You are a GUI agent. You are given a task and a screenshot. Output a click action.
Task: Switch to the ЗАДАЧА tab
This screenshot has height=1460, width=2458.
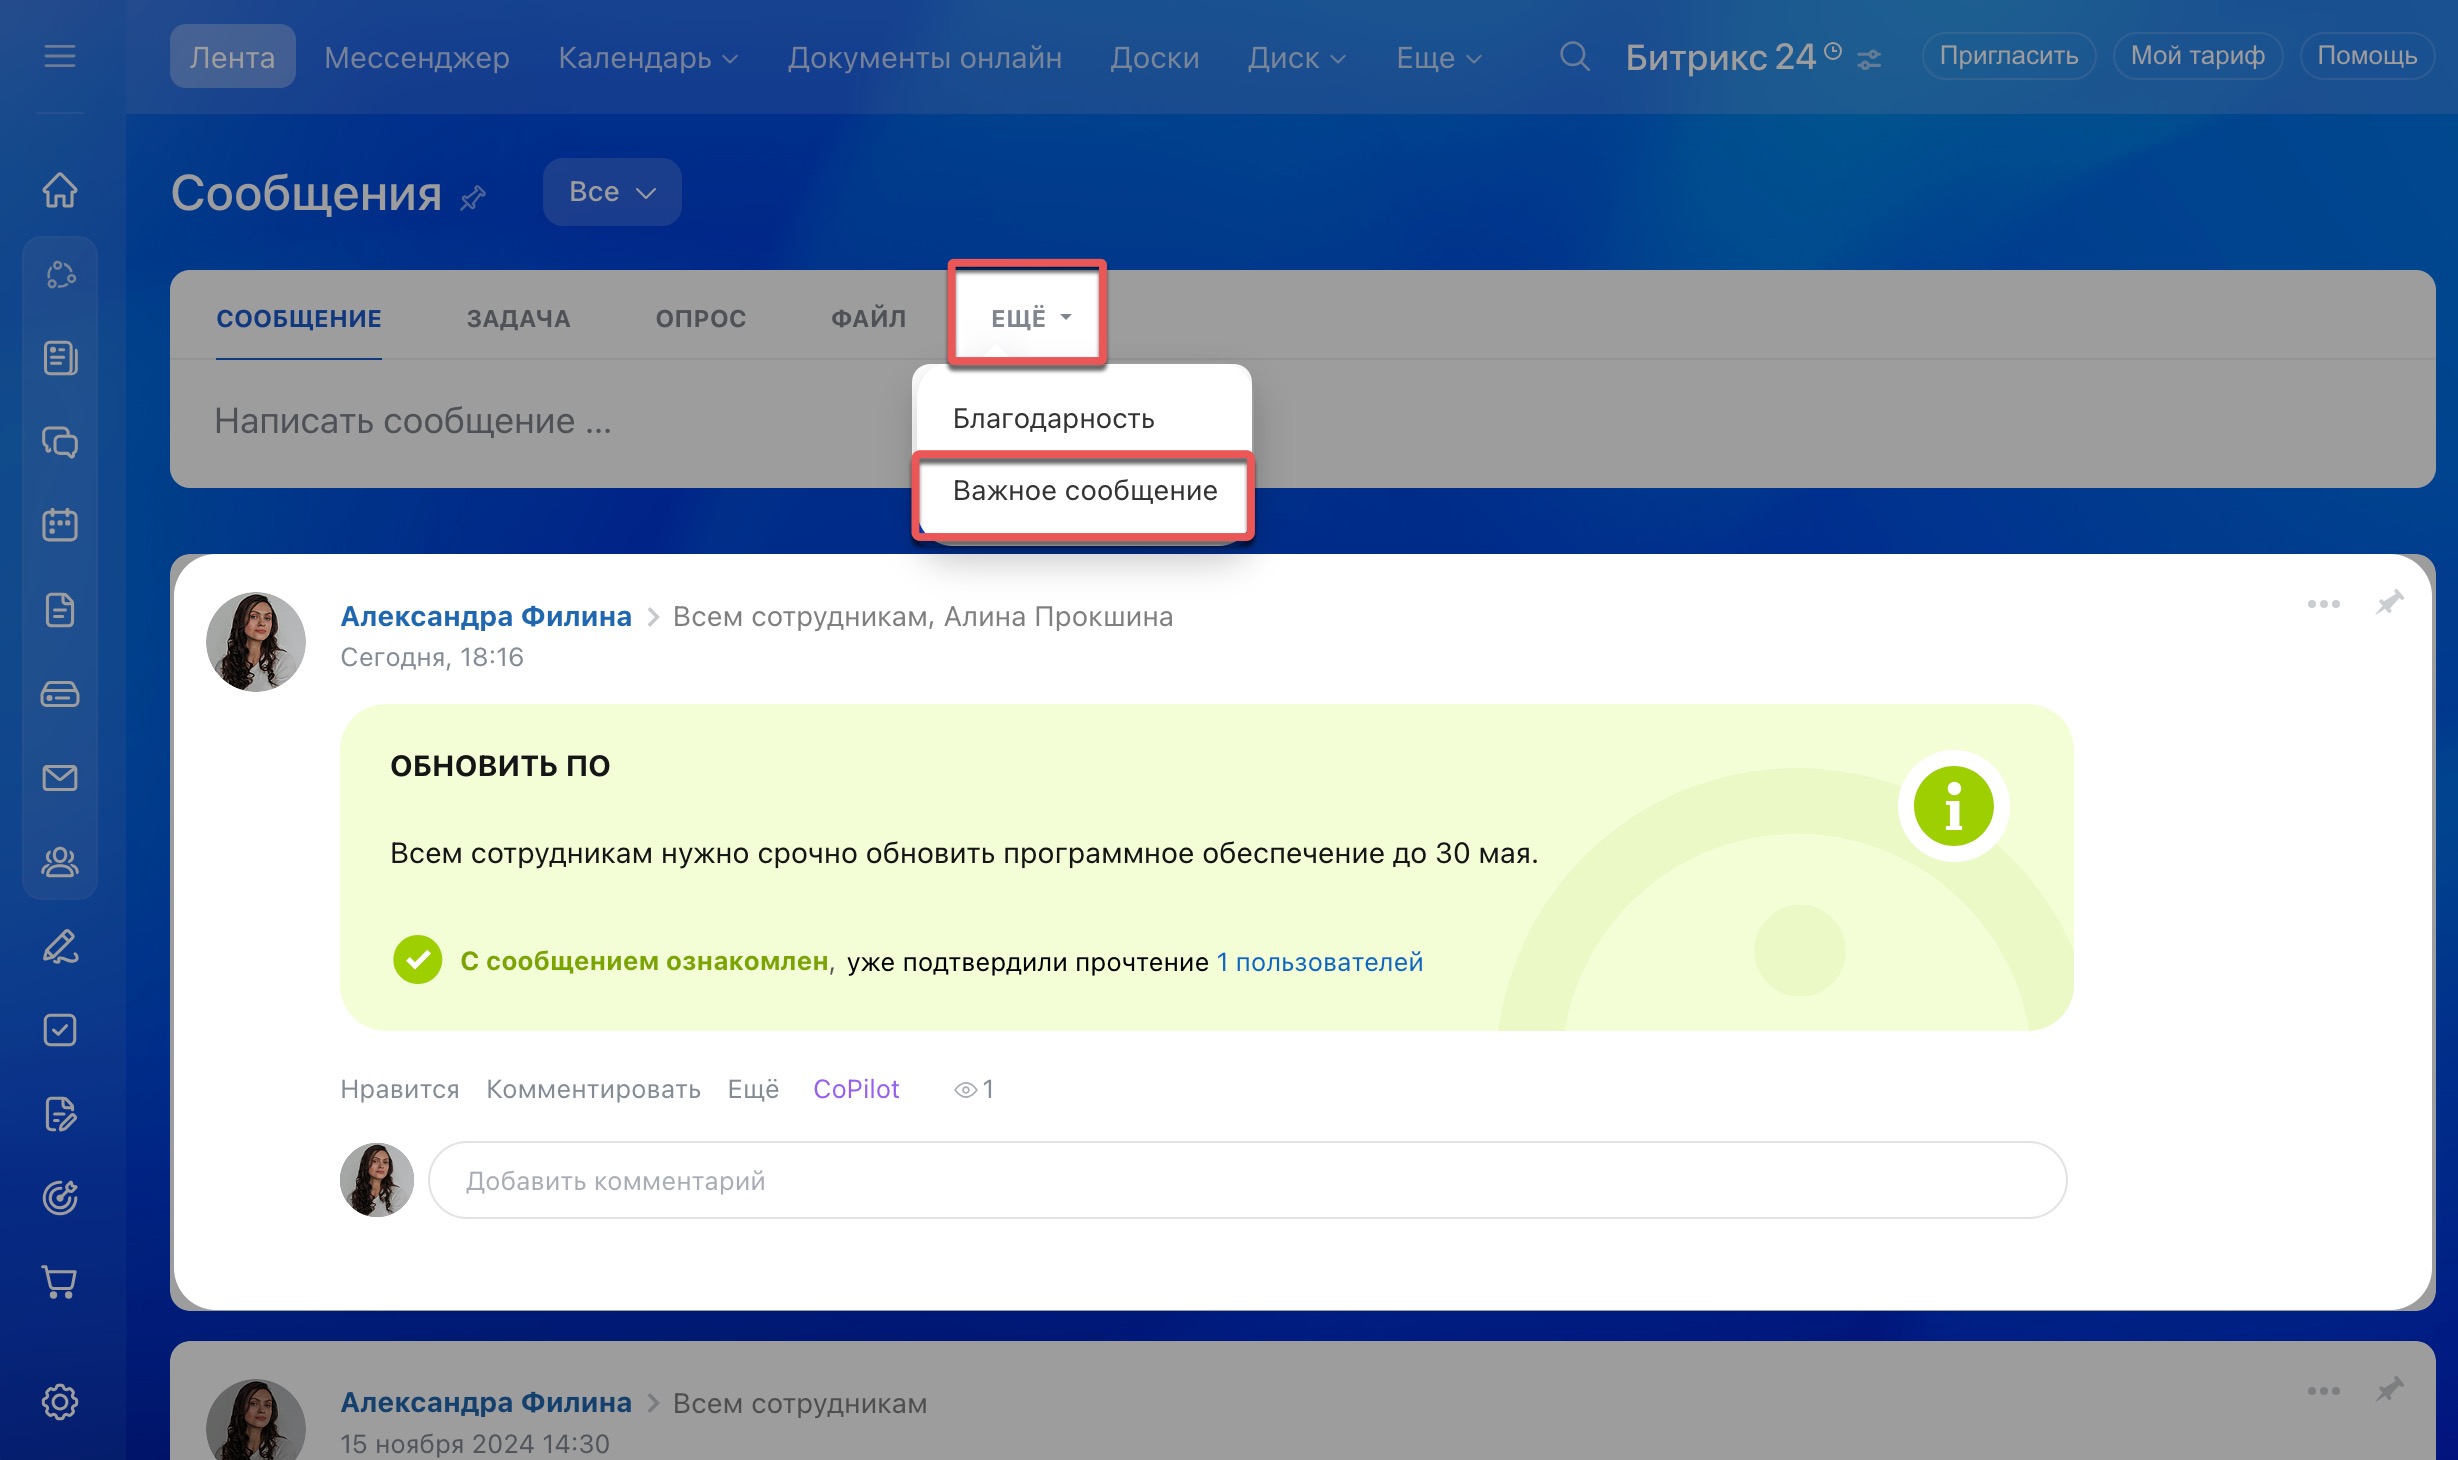(x=518, y=318)
